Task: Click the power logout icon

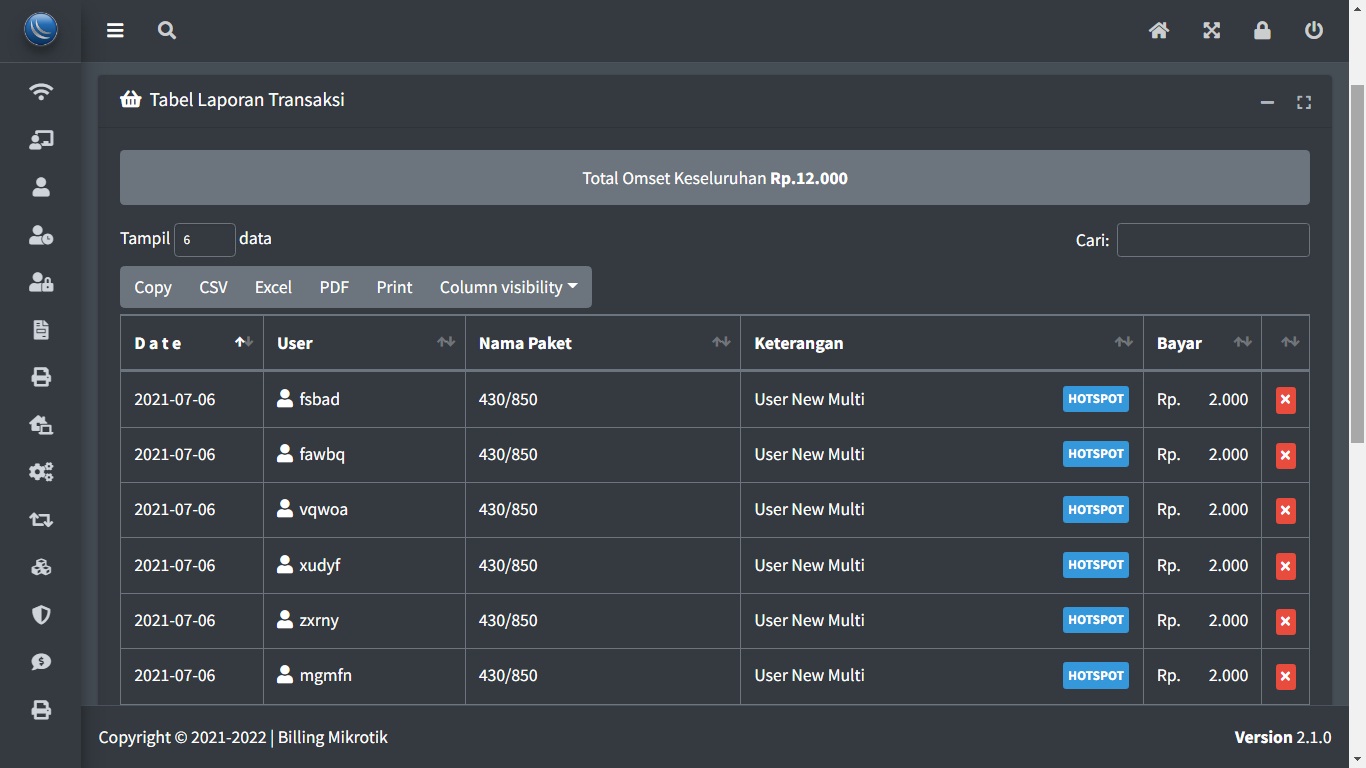Action: click(x=1314, y=30)
